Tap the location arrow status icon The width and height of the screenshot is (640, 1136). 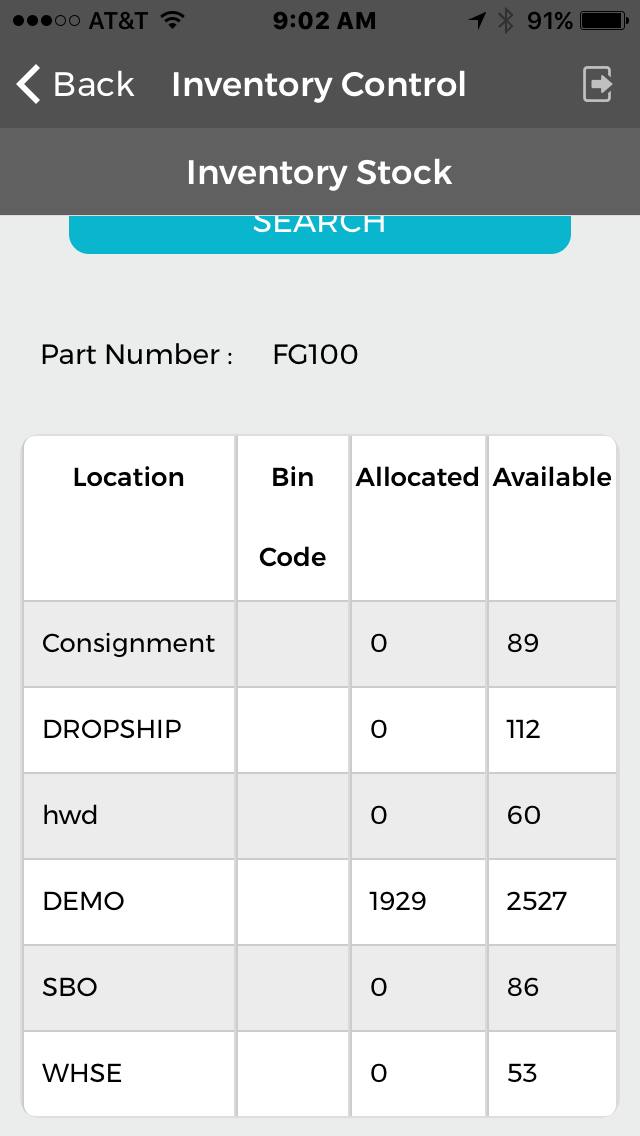click(x=477, y=21)
